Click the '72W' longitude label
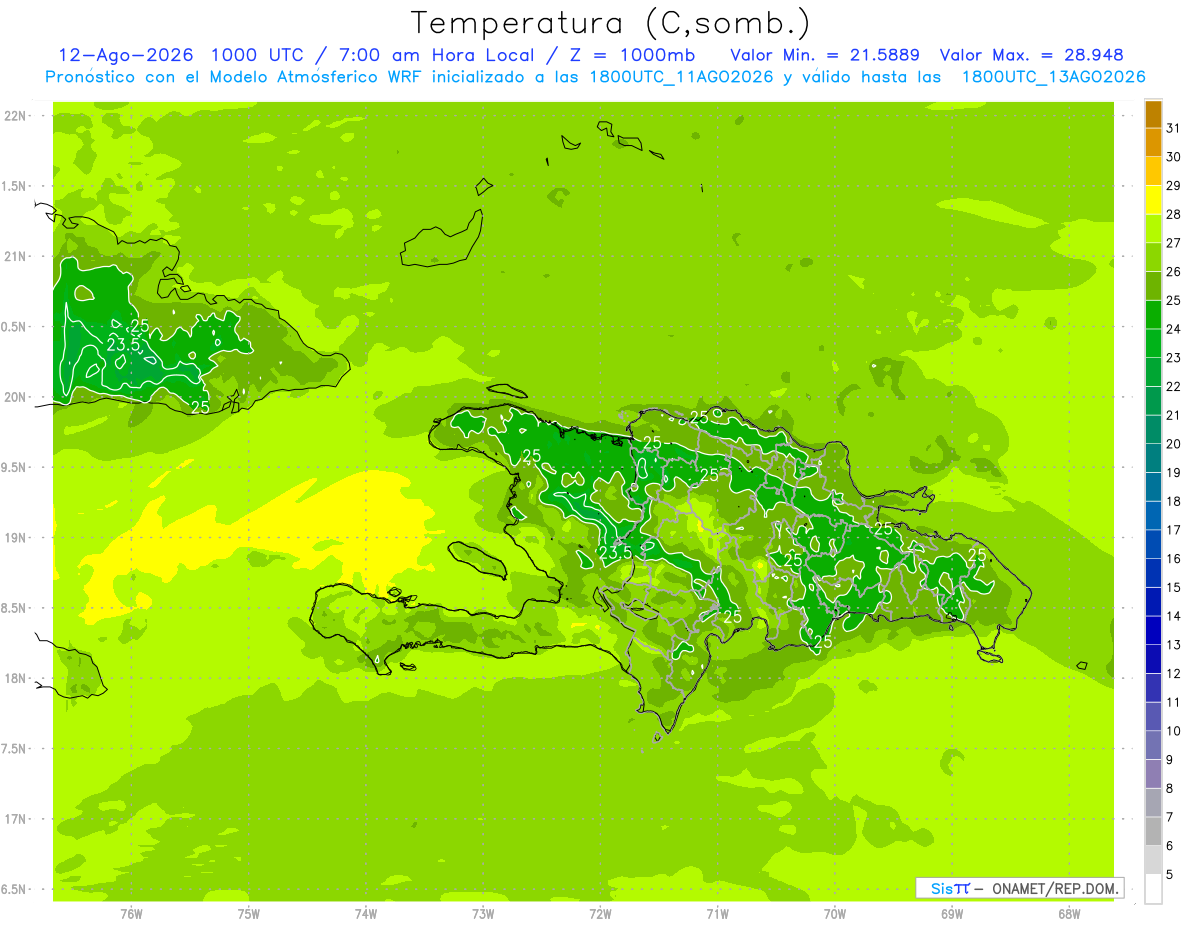 pyautogui.click(x=600, y=913)
